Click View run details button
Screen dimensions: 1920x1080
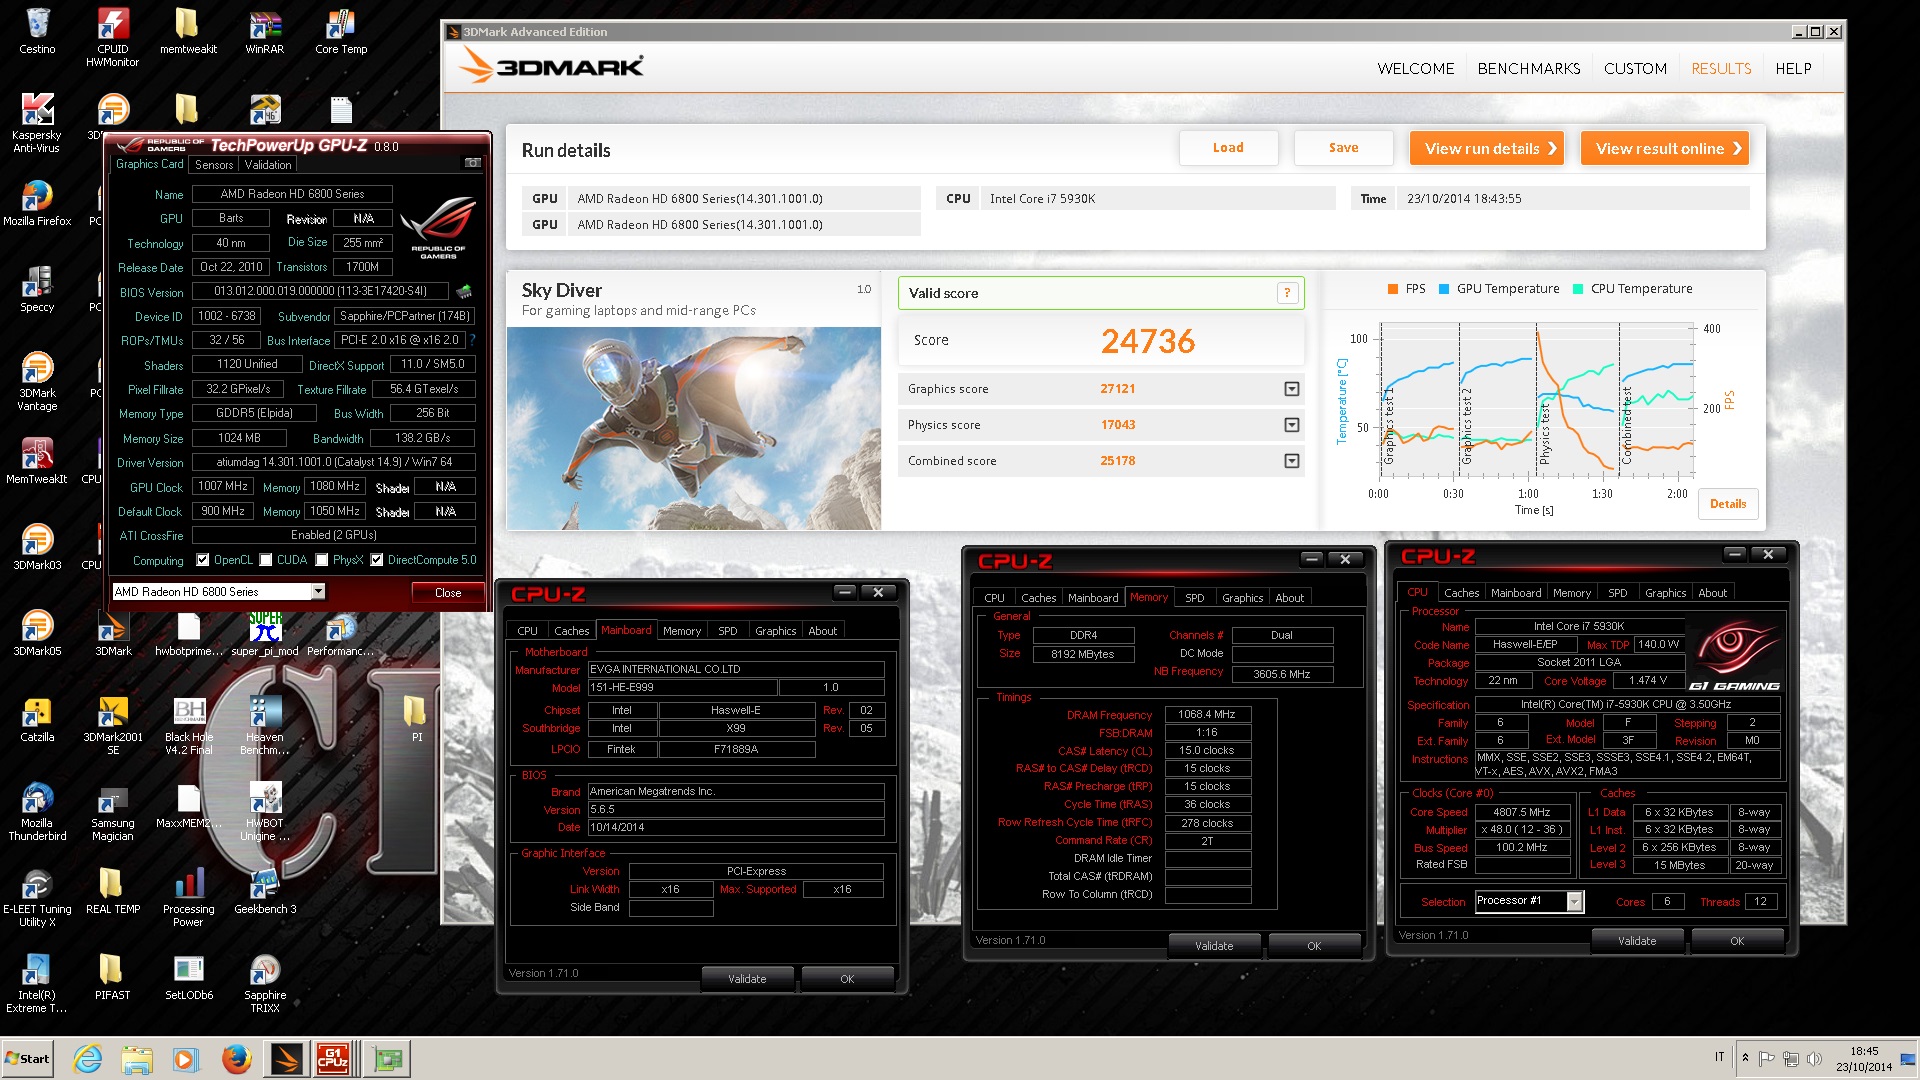pyautogui.click(x=1486, y=148)
